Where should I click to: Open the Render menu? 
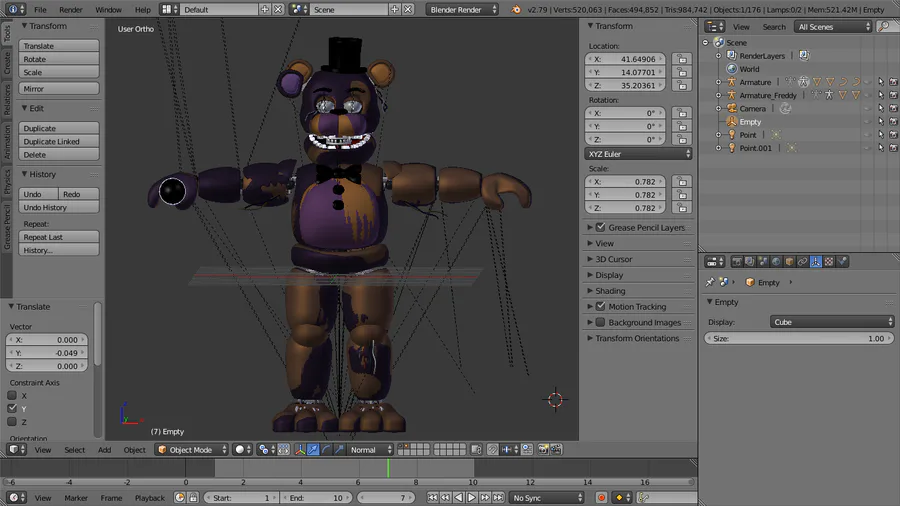point(71,10)
